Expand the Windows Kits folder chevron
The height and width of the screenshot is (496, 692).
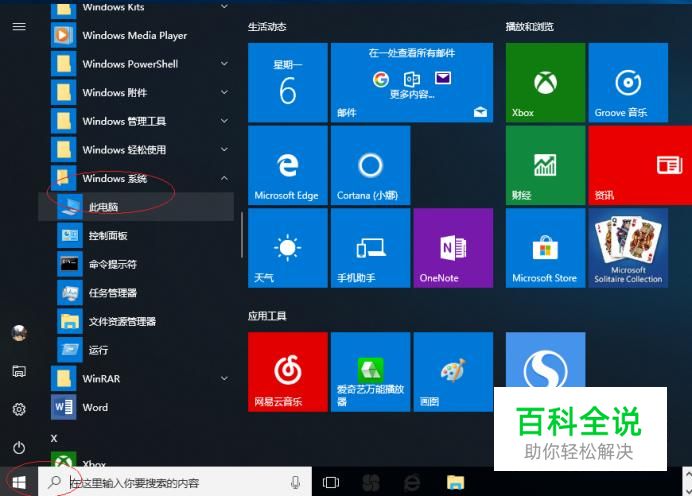point(224,7)
